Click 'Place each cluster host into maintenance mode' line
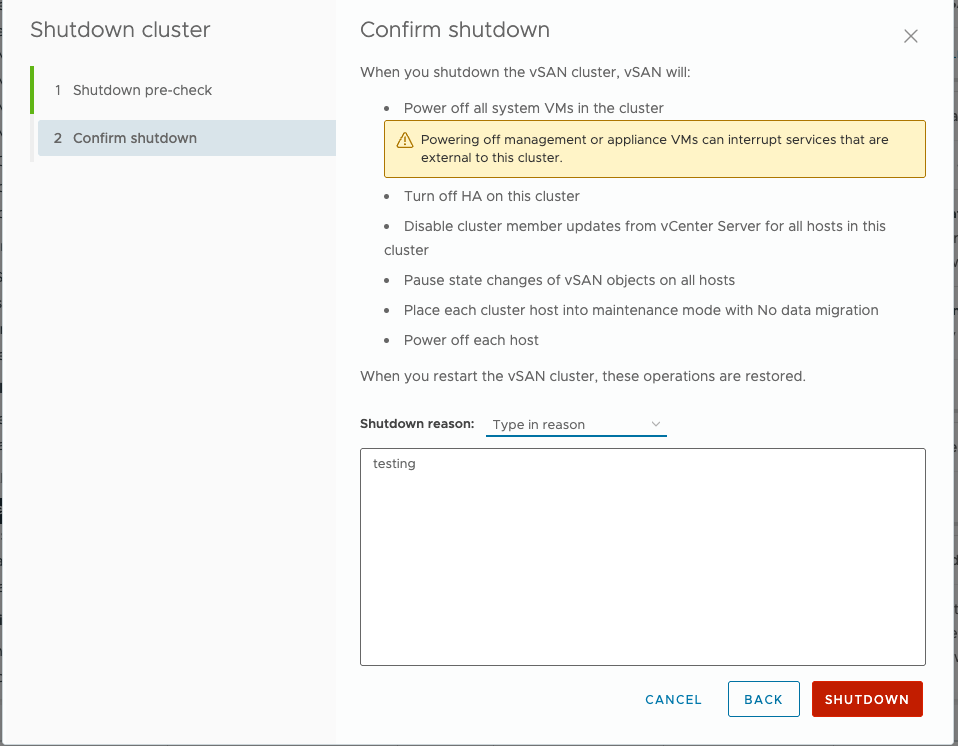 click(x=640, y=310)
